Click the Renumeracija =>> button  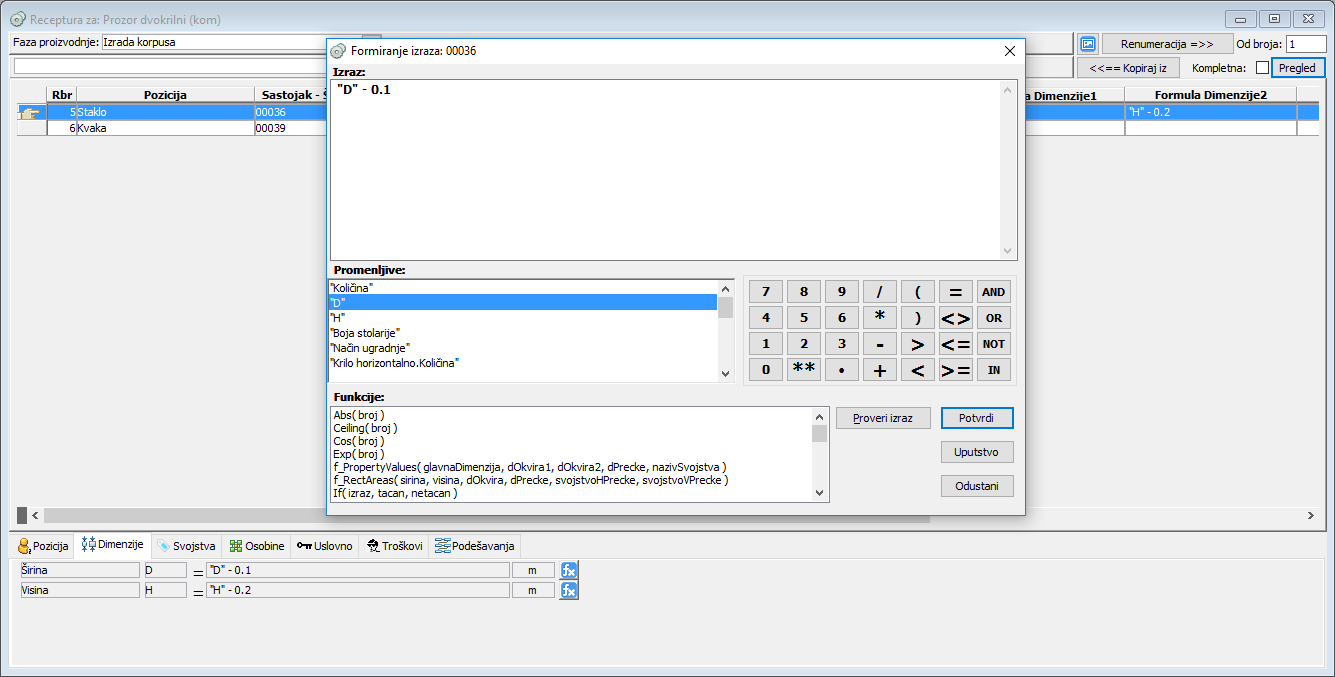[x=1167, y=44]
